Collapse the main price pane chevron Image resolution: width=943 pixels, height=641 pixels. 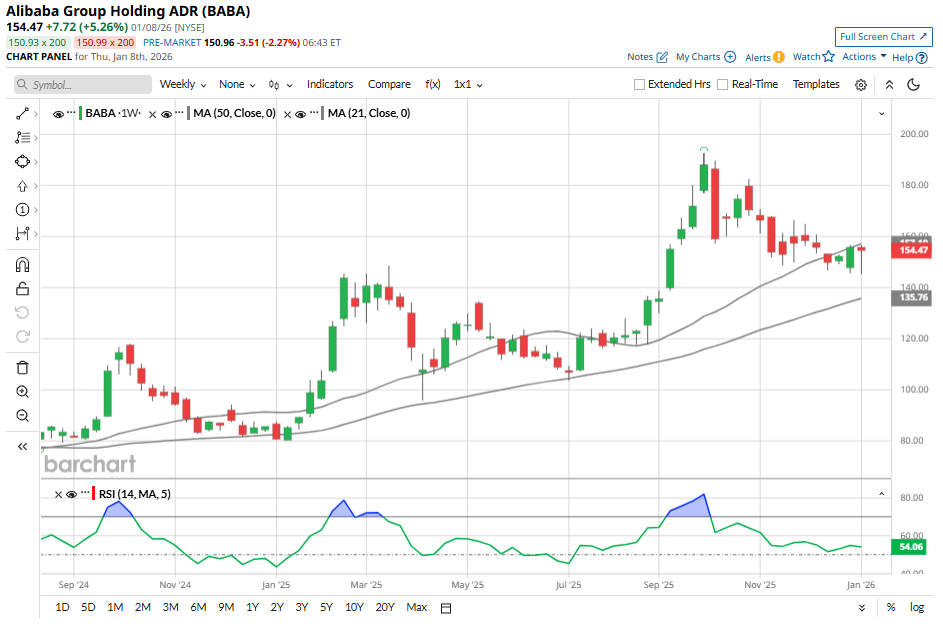pos(882,114)
